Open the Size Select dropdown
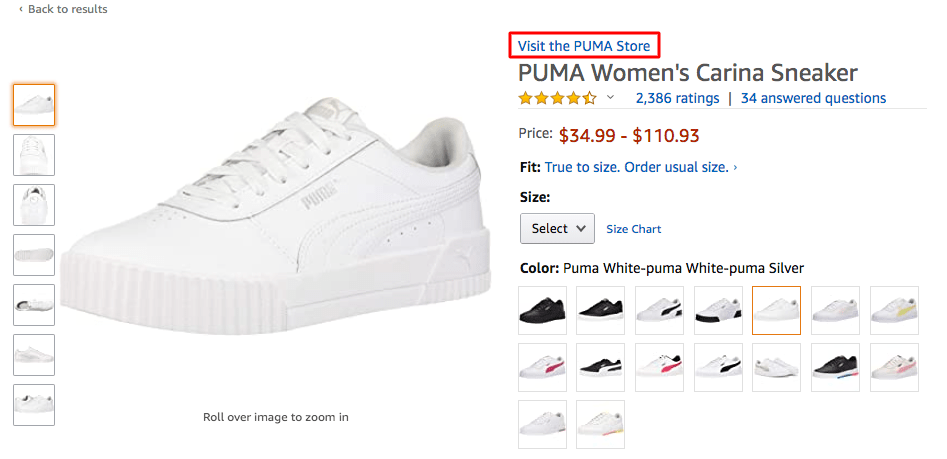The image size is (947, 459). 557,229
